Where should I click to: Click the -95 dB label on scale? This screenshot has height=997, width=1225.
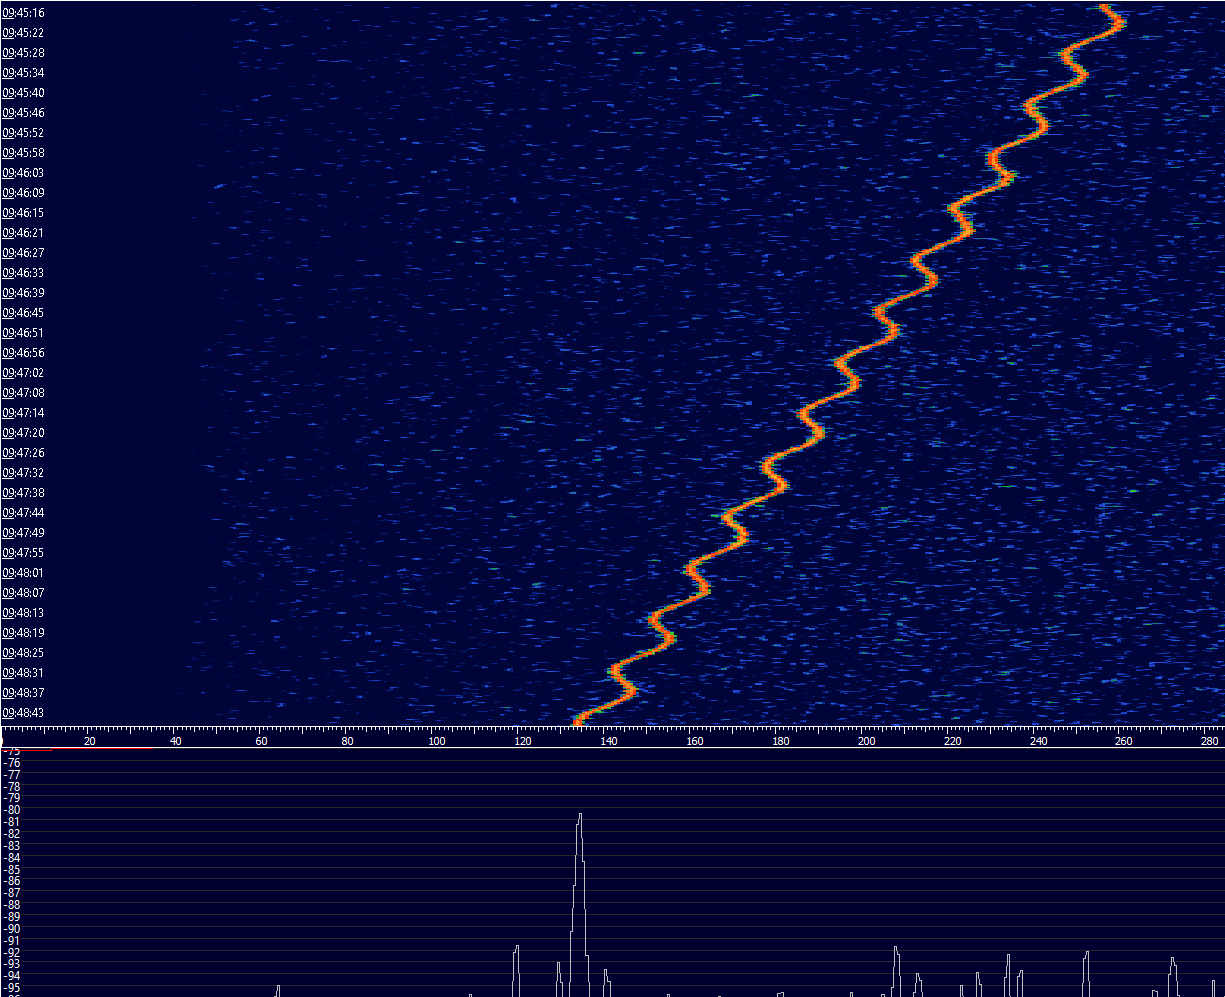click(x=12, y=987)
